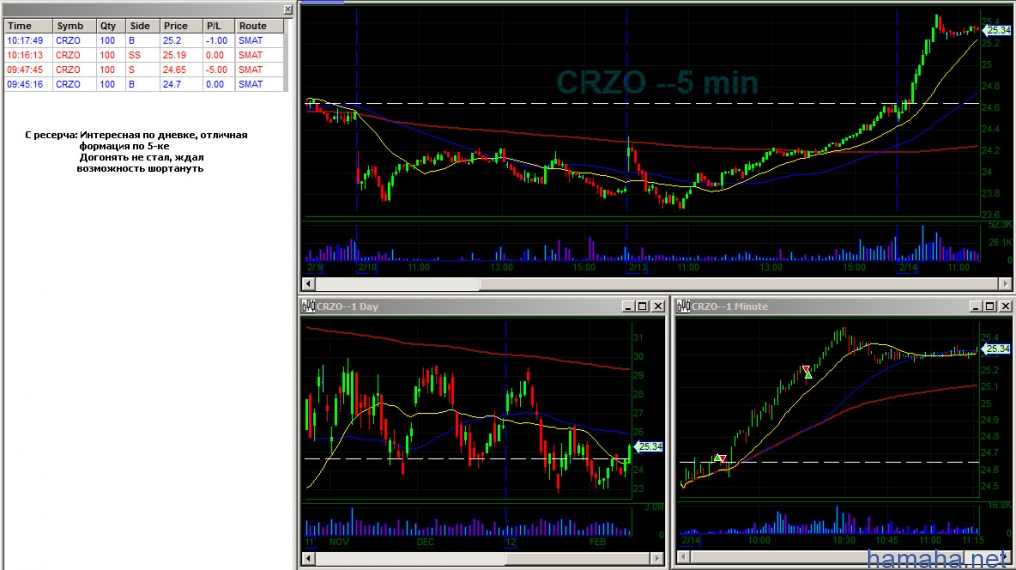Click the CRZO --5 min chart title

(x=657, y=82)
